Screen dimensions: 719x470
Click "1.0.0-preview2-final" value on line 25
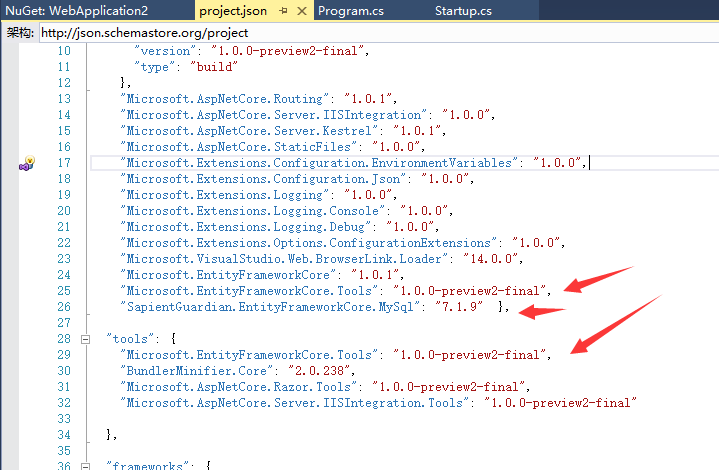(470, 291)
